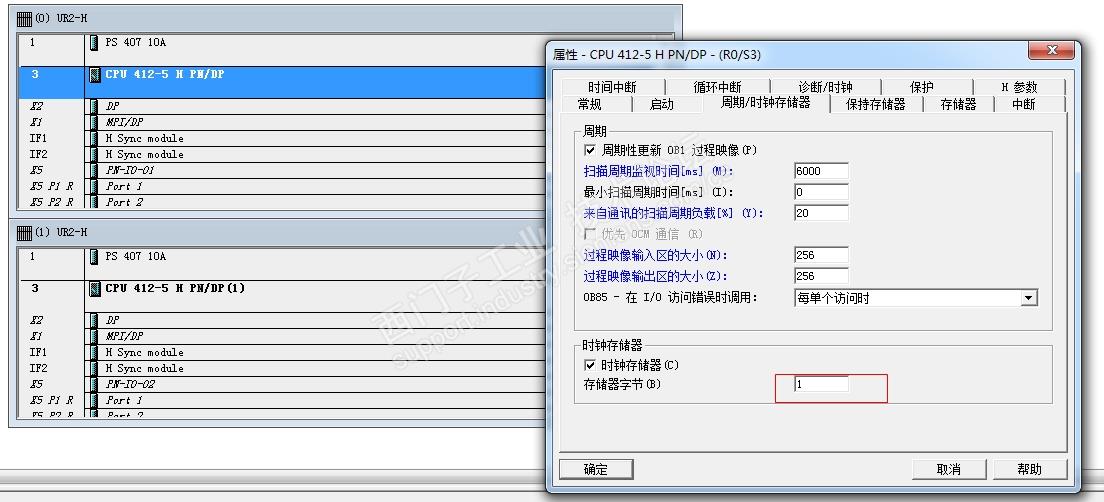Select the (1) UR2-H rack title

(x=61, y=232)
